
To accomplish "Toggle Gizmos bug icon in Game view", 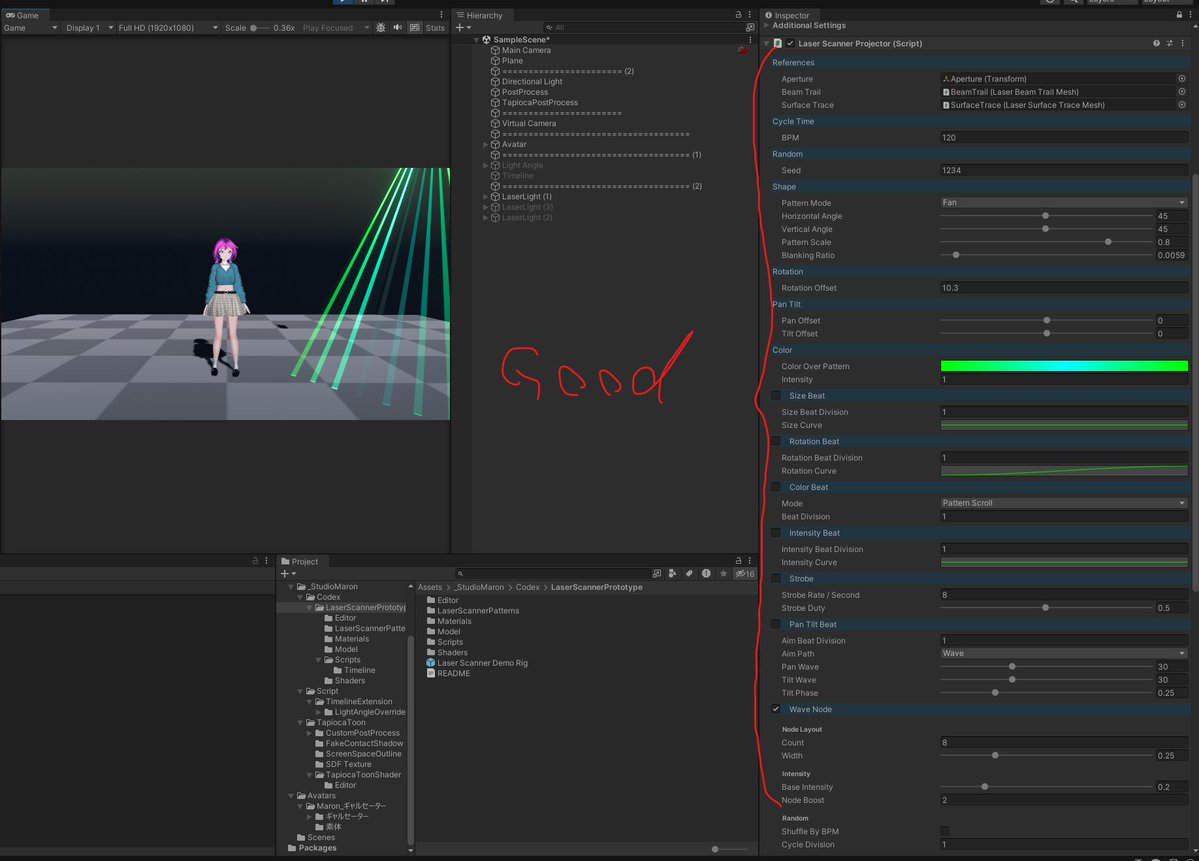I will coord(381,28).
